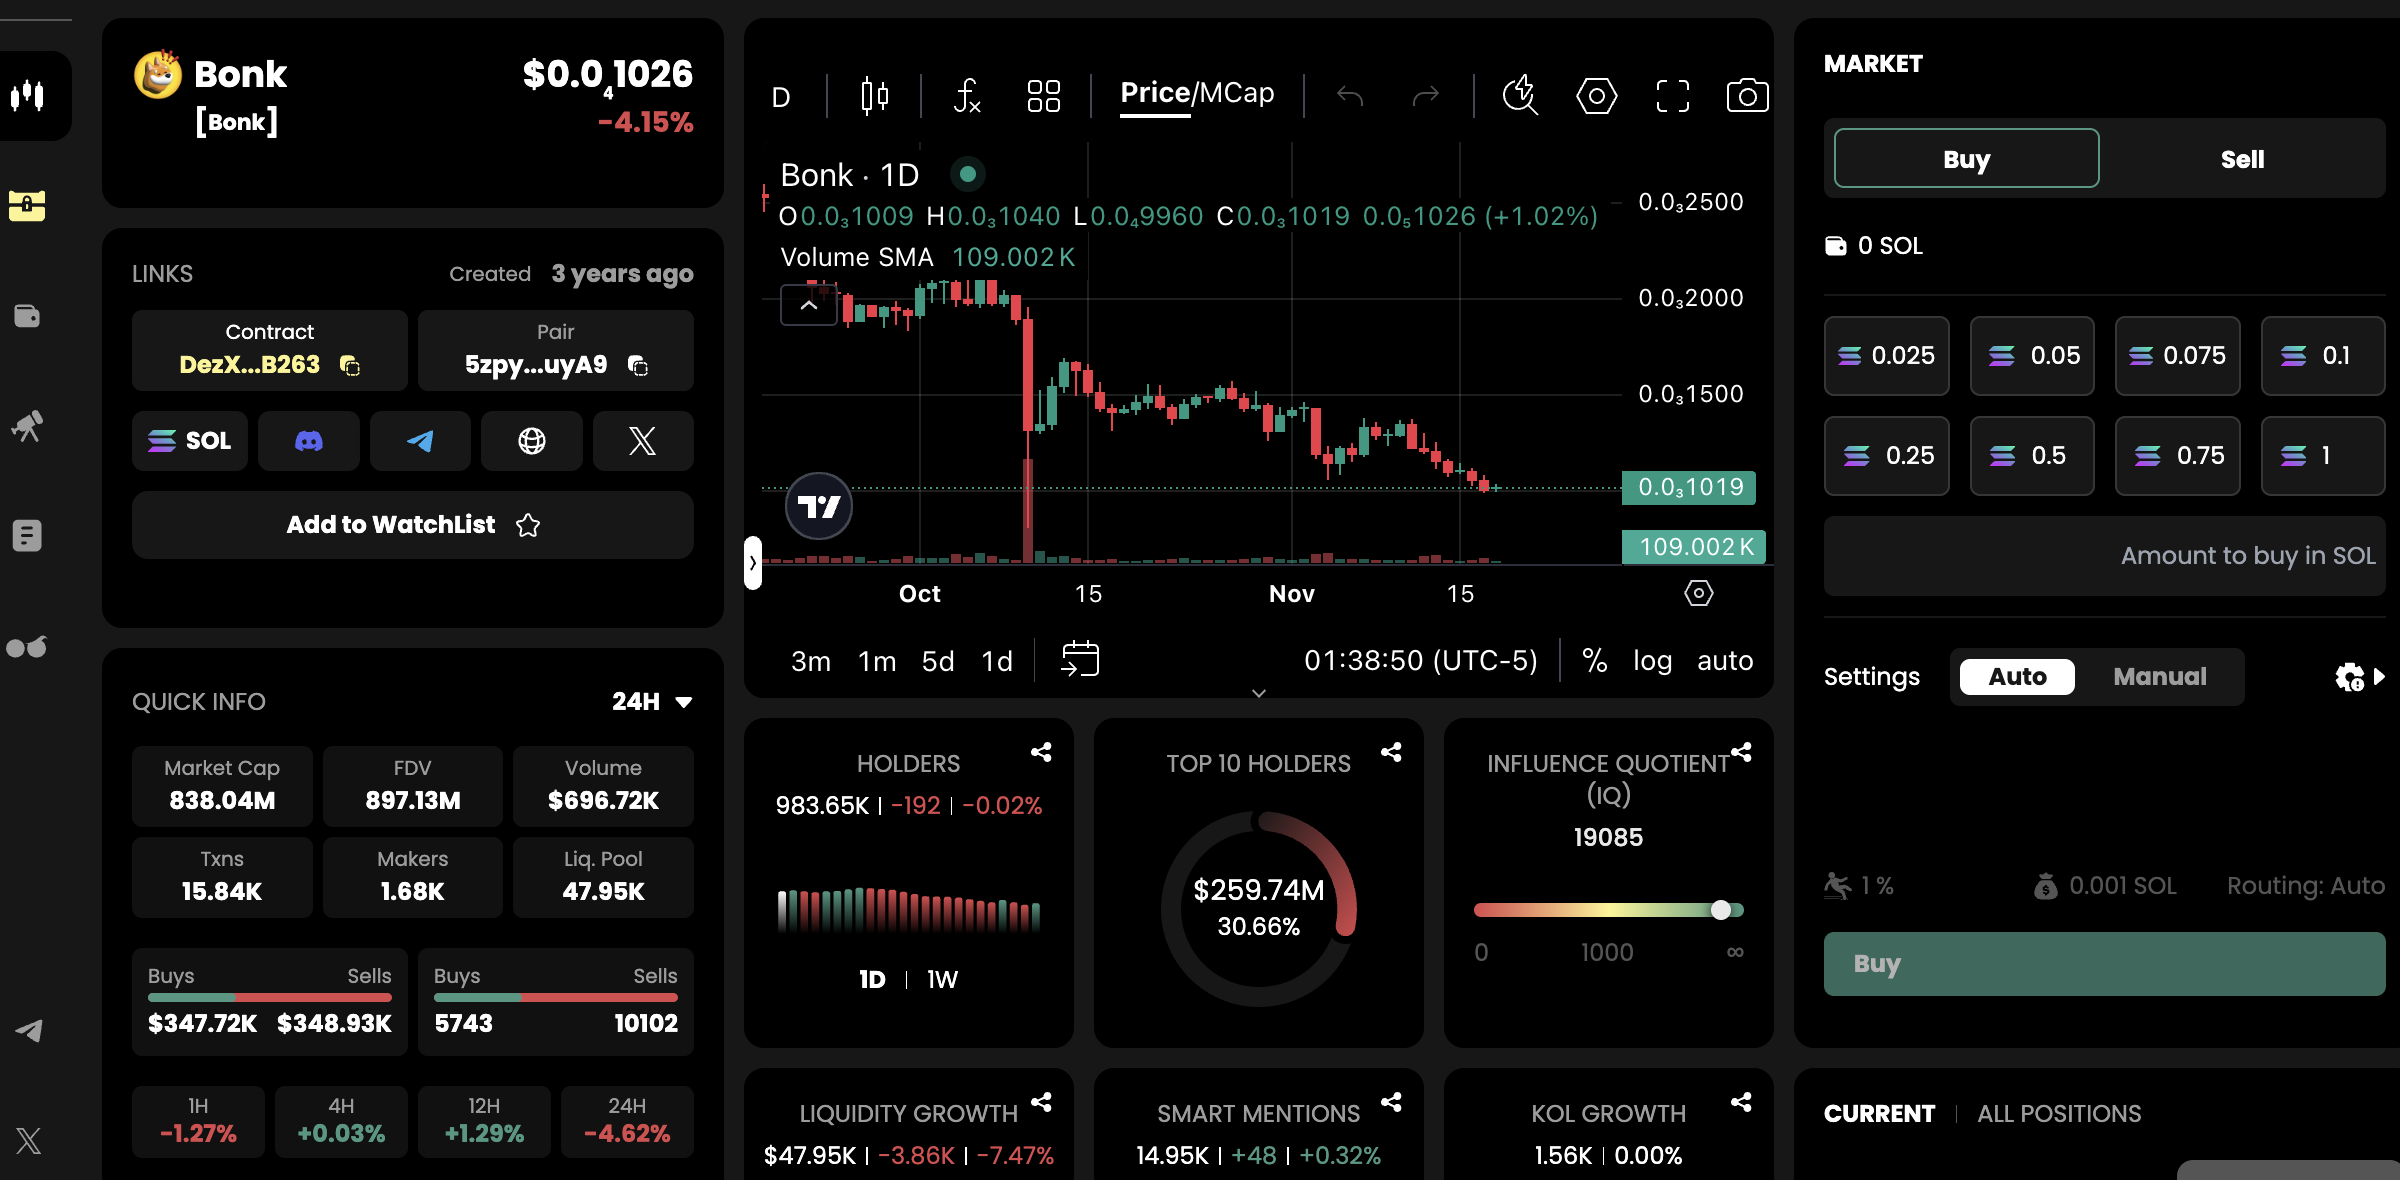
Task: Switch to the Sell tab
Action: tap(2243, 158)
